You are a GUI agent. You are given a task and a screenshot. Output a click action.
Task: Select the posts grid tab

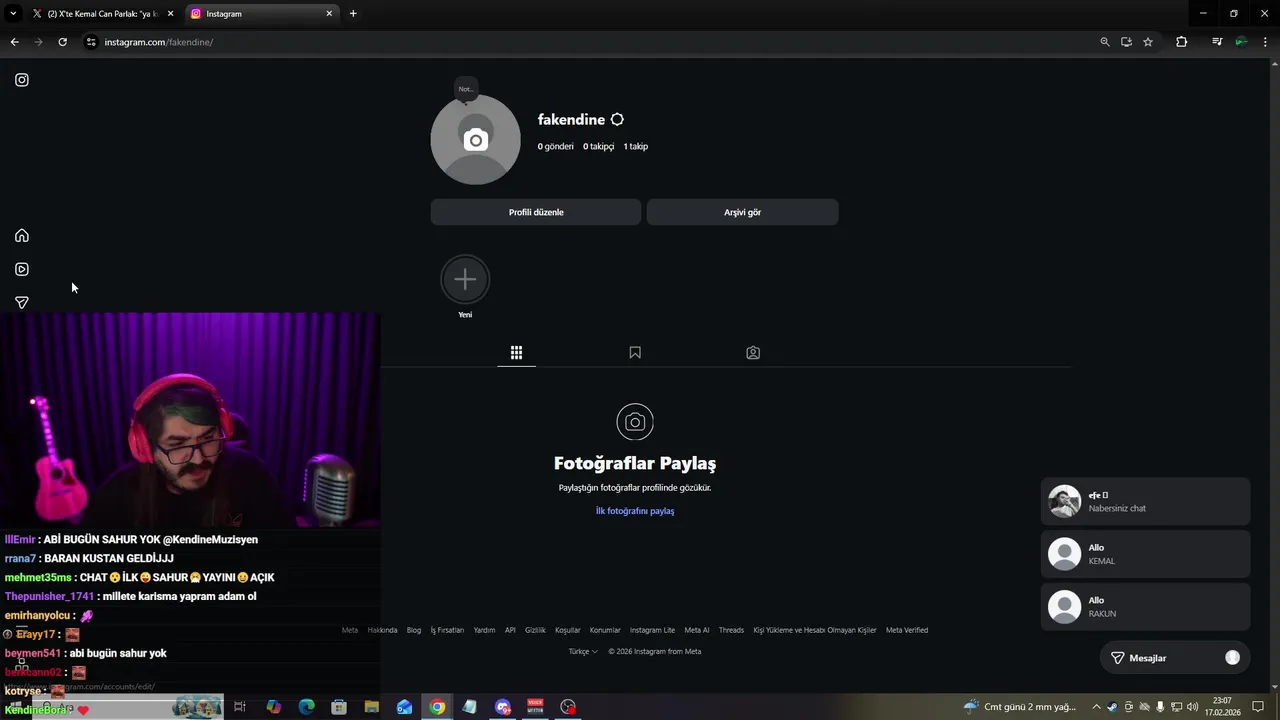(516, 353)
